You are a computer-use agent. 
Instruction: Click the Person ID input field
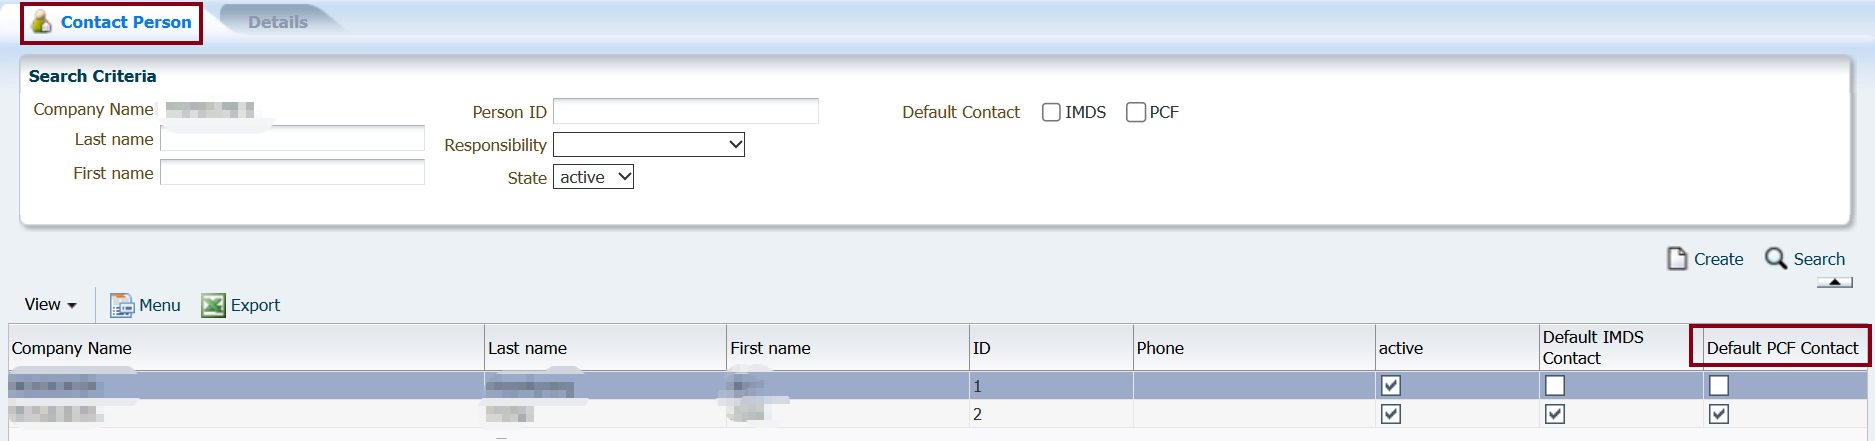(686, 111)
